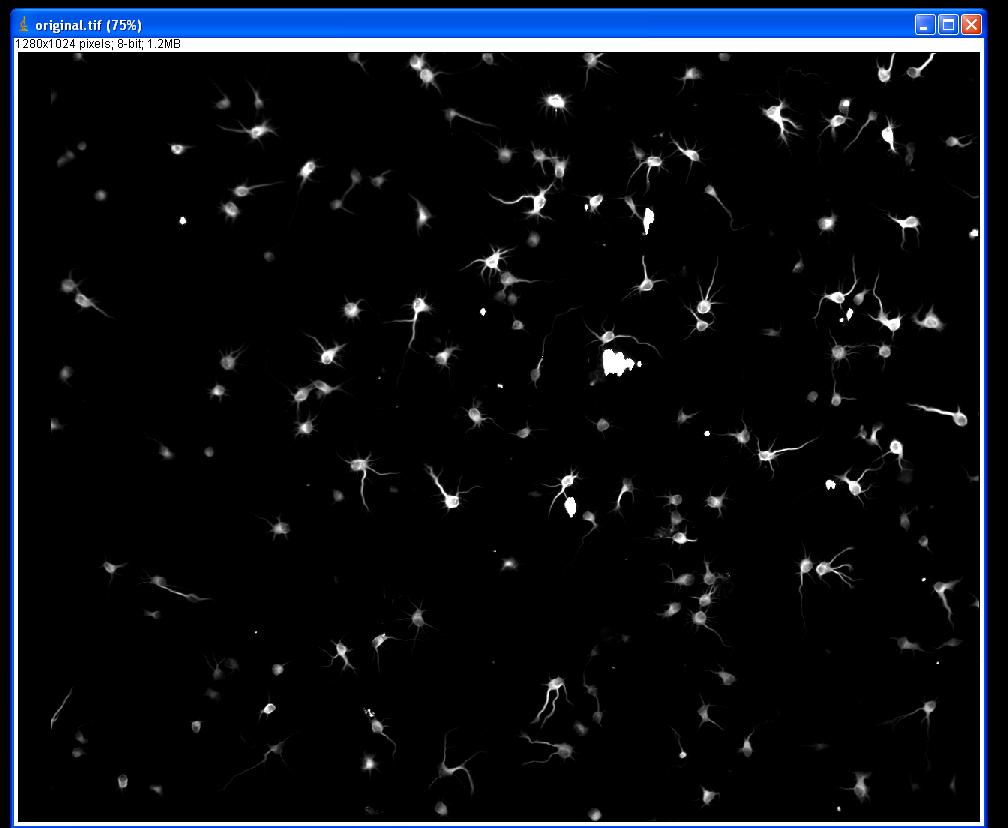Viewport: 1008px width, 828px height.
Task: Click the bright round cell at top center
Action: click(556, 101)
